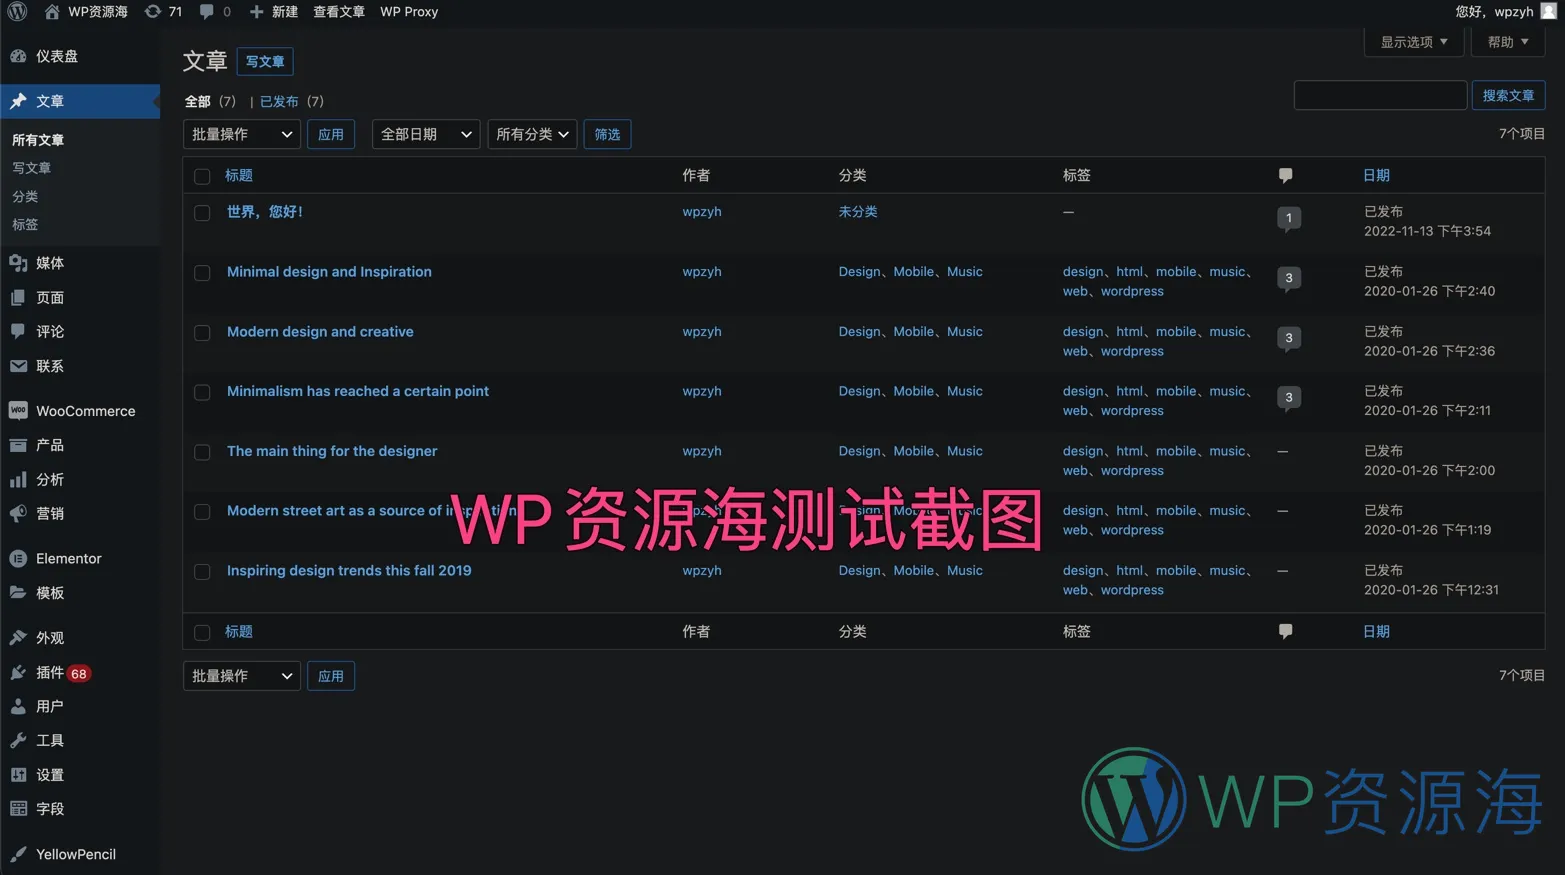Open the 营销 marketing megaphone icon

pyautogui.click(x=18, y=513)
